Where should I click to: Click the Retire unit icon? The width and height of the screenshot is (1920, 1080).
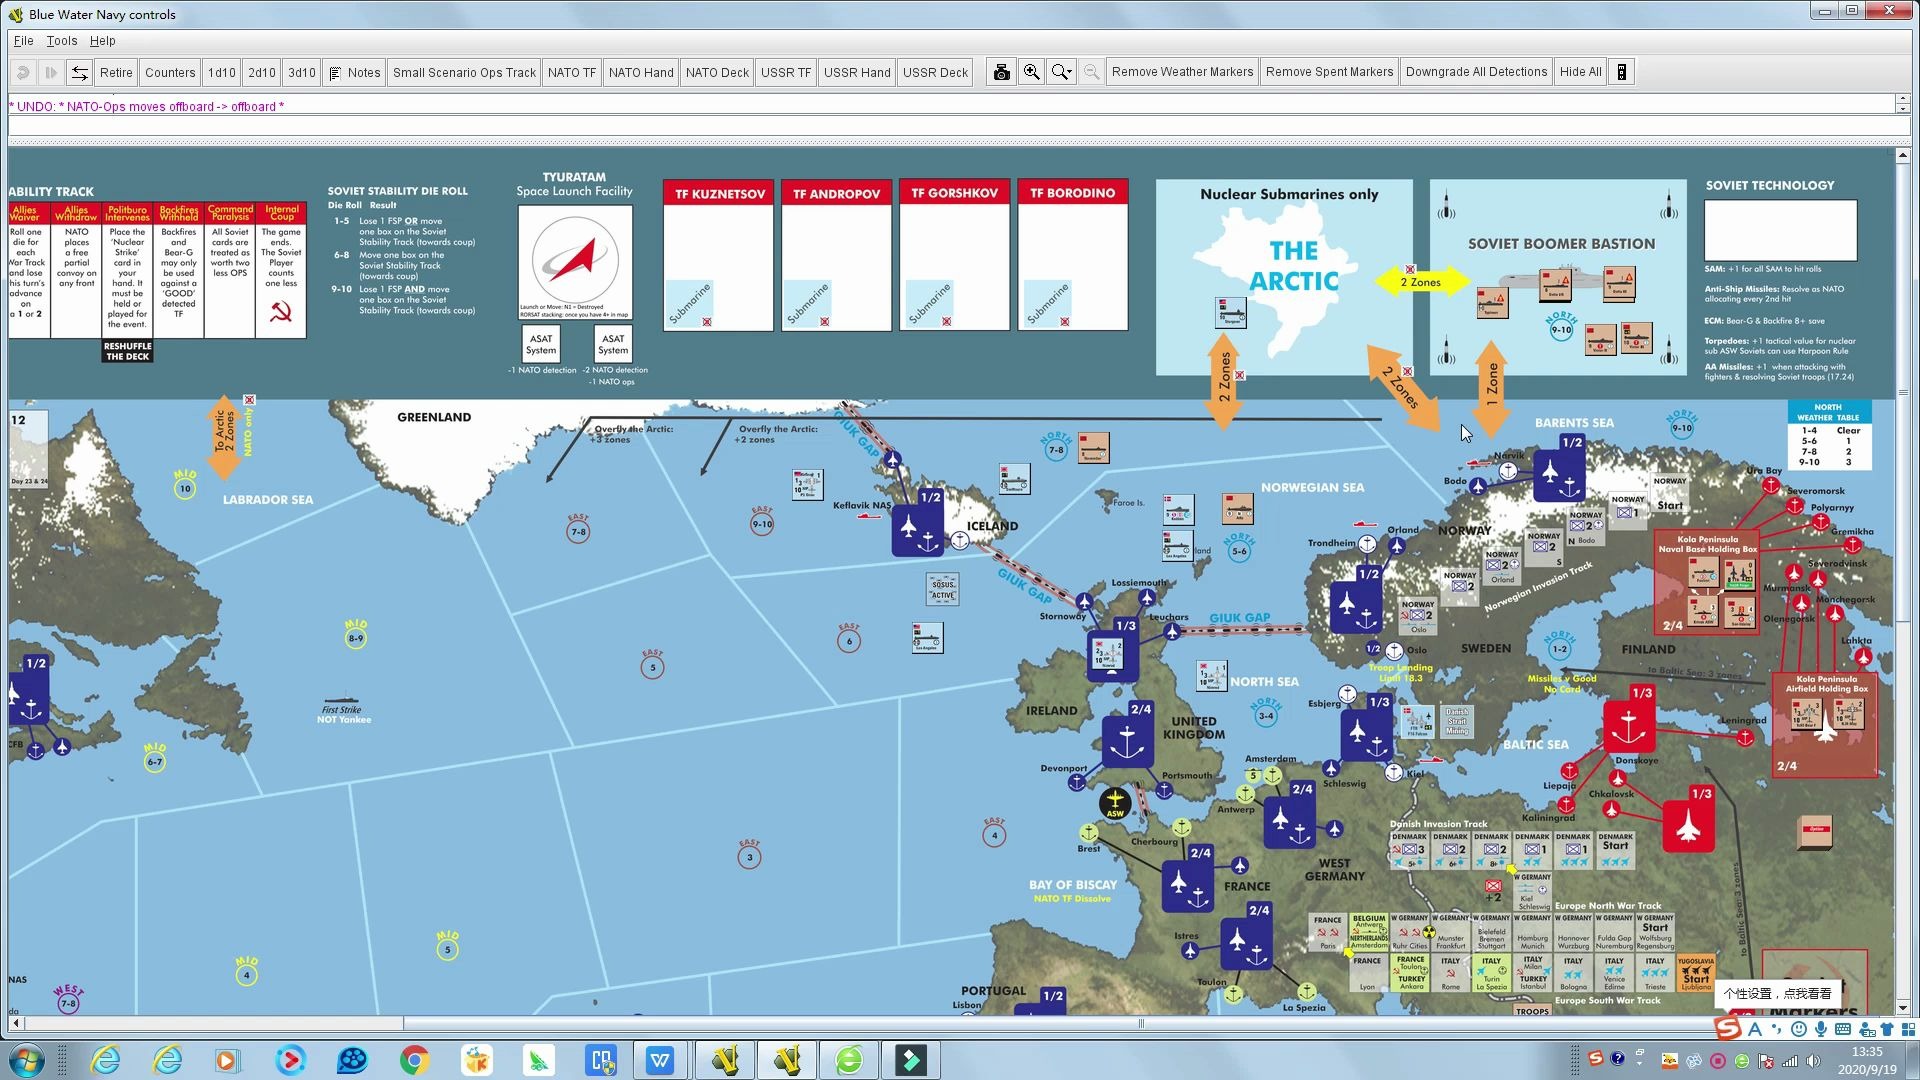[117, 71]
